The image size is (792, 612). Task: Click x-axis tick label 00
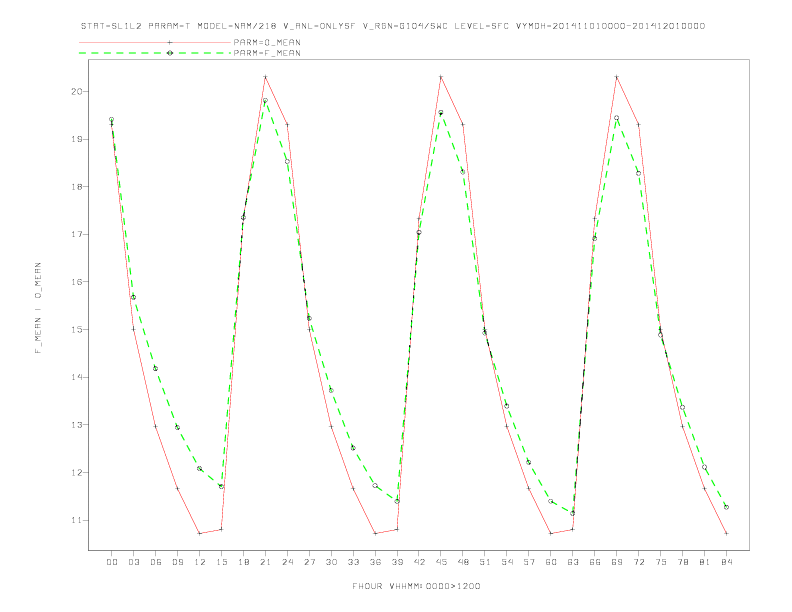pyautogui.click(x=112, y=562)
